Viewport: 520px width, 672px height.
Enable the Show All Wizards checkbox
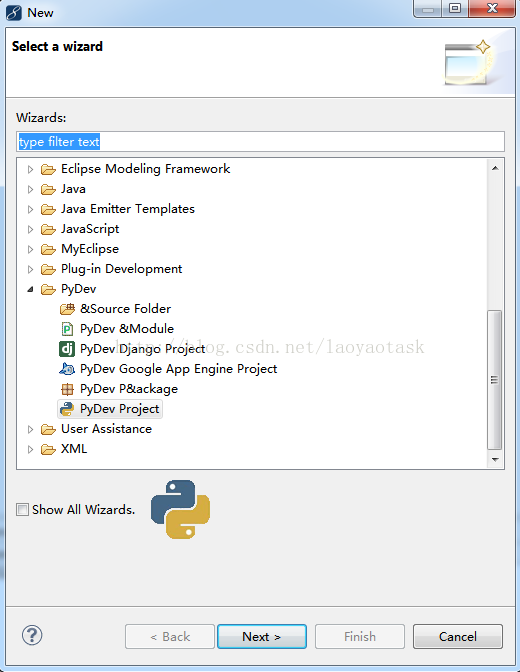click(22, 510)
